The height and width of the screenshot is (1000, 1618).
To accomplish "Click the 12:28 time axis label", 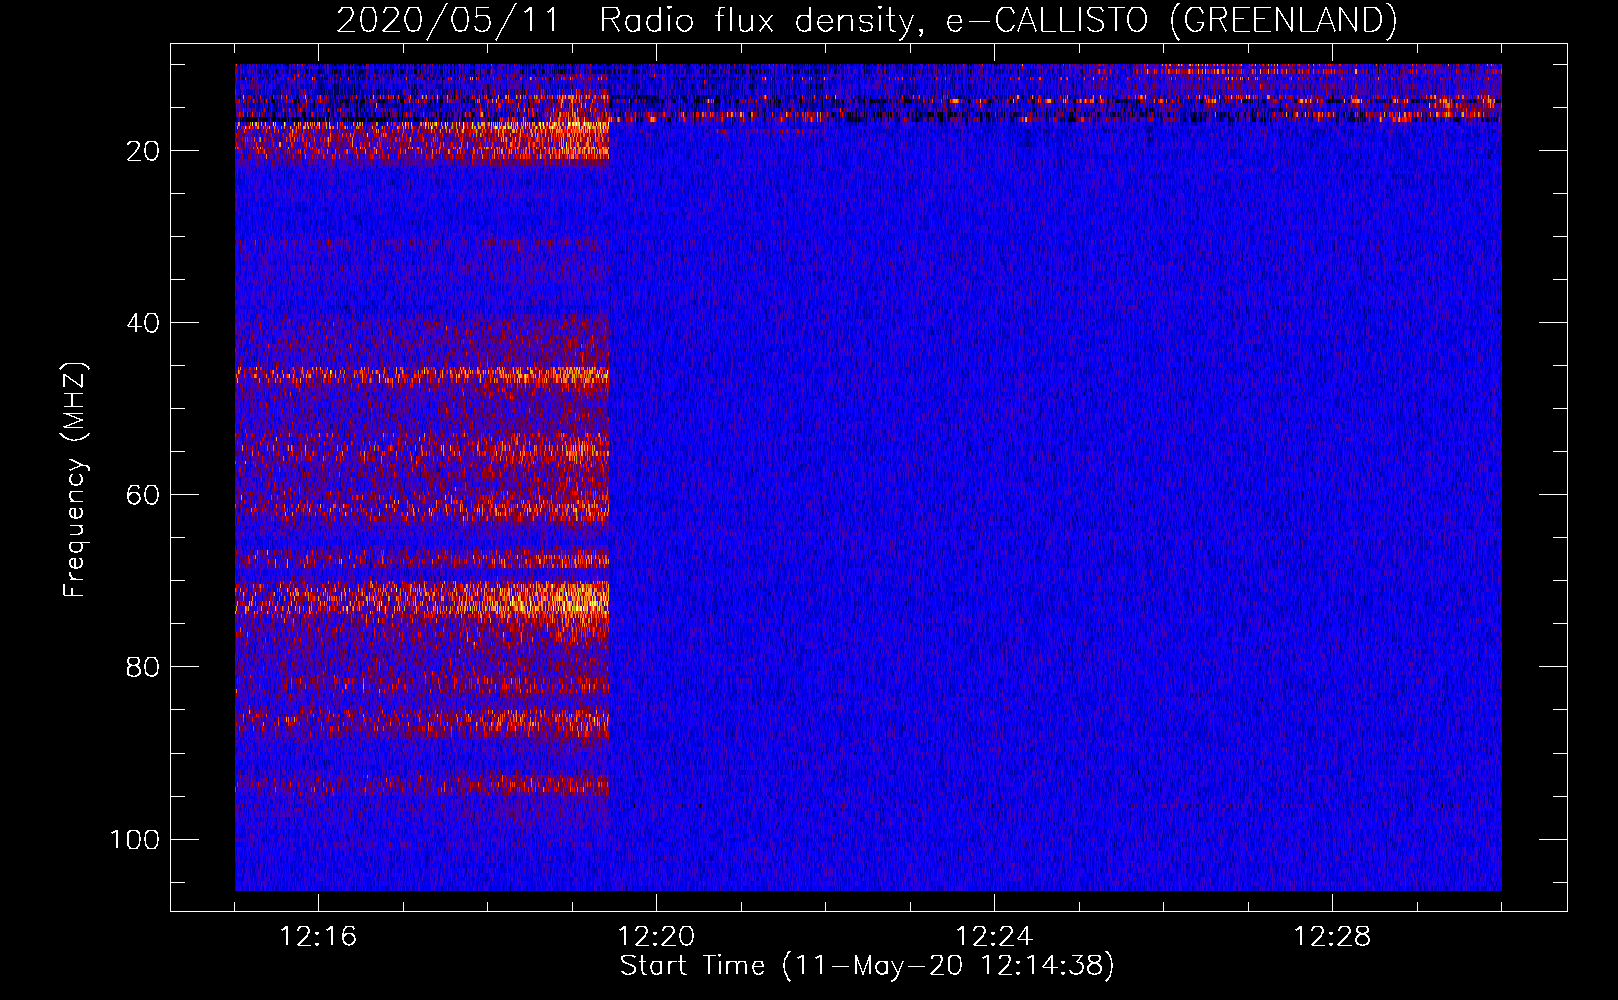I will 1332,937.
